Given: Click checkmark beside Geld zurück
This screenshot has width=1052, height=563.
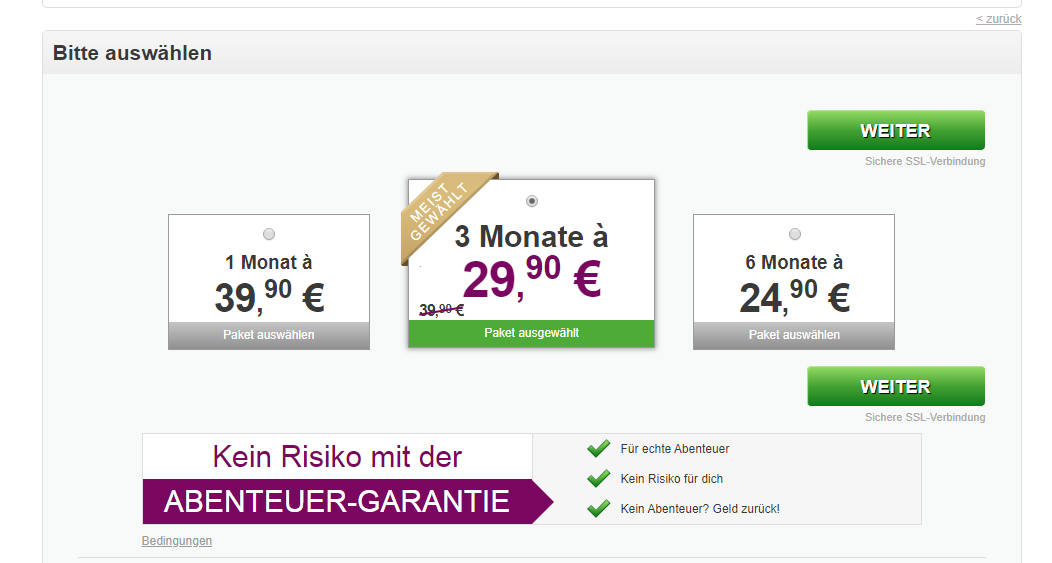Looking at the screenshot, I should (598, 509).
